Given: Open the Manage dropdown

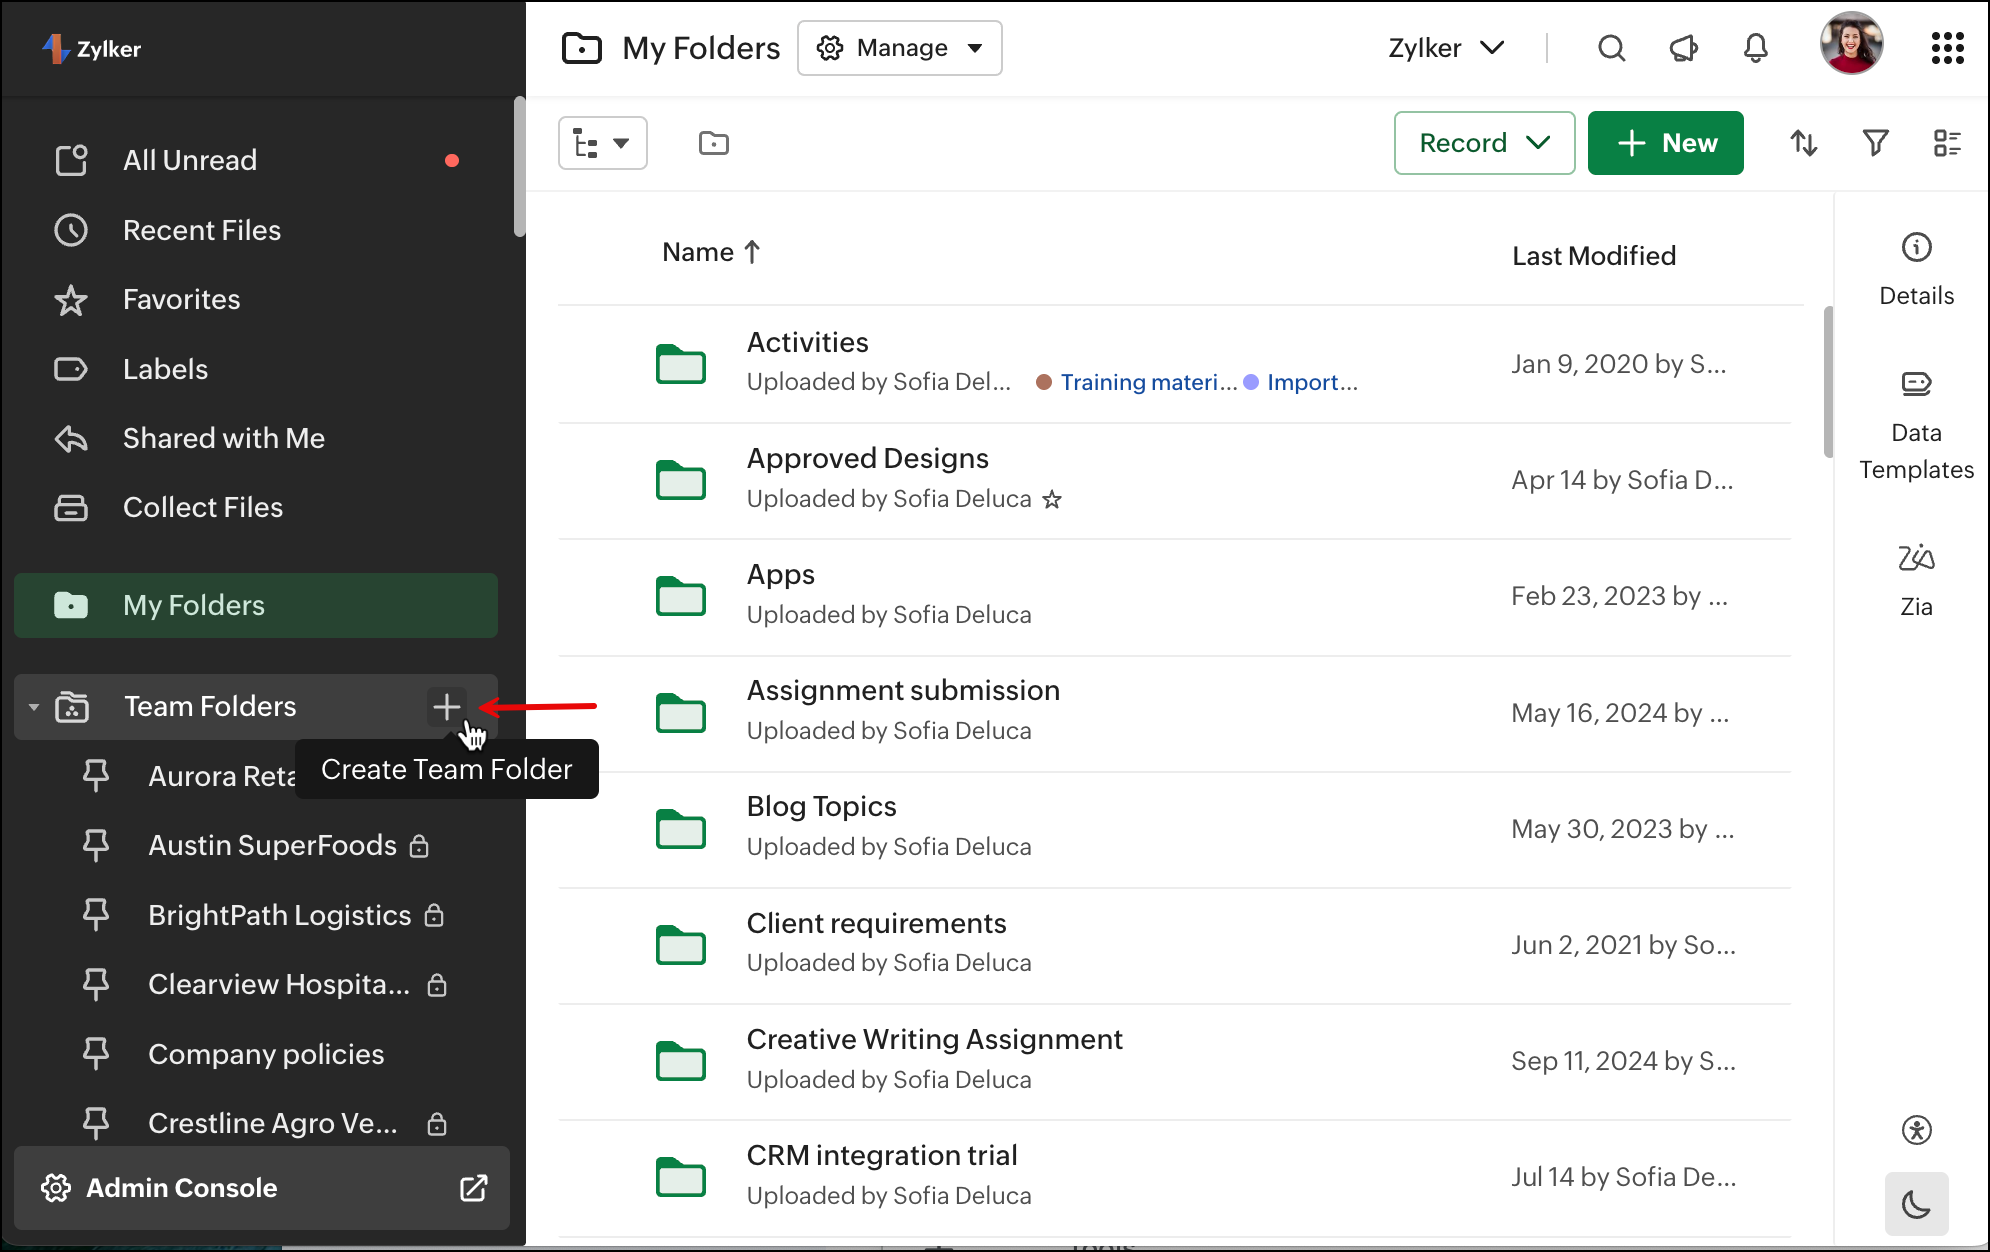Looking at the screenshot, I should [899, 48].
